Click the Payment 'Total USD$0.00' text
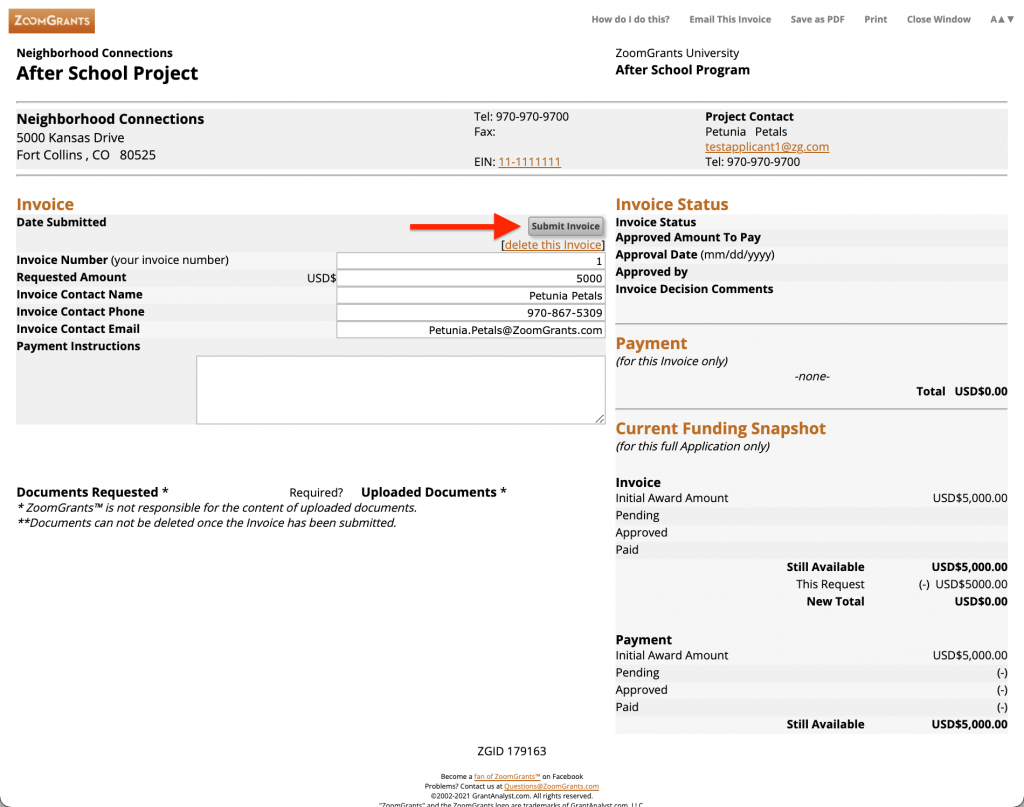1024x807 pixels. click(x=961, y=391)
